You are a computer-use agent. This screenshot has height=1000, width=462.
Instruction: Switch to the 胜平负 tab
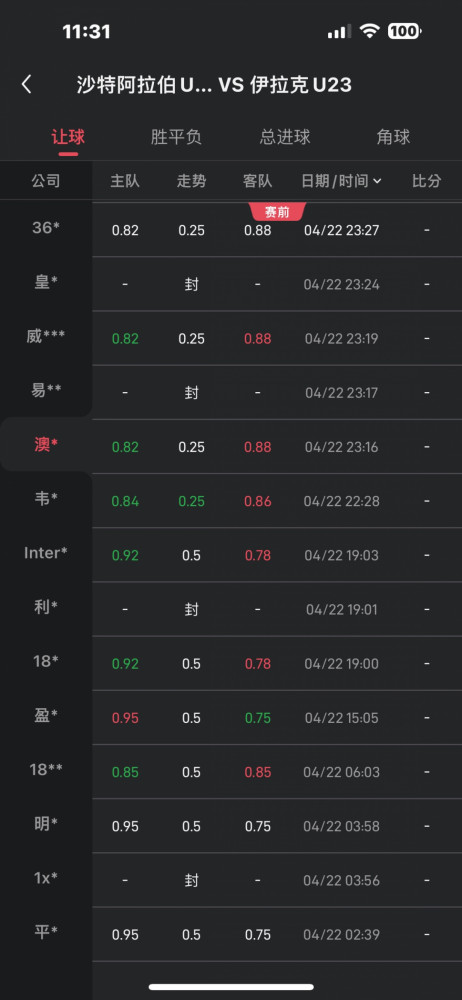[x=176, y=137]
